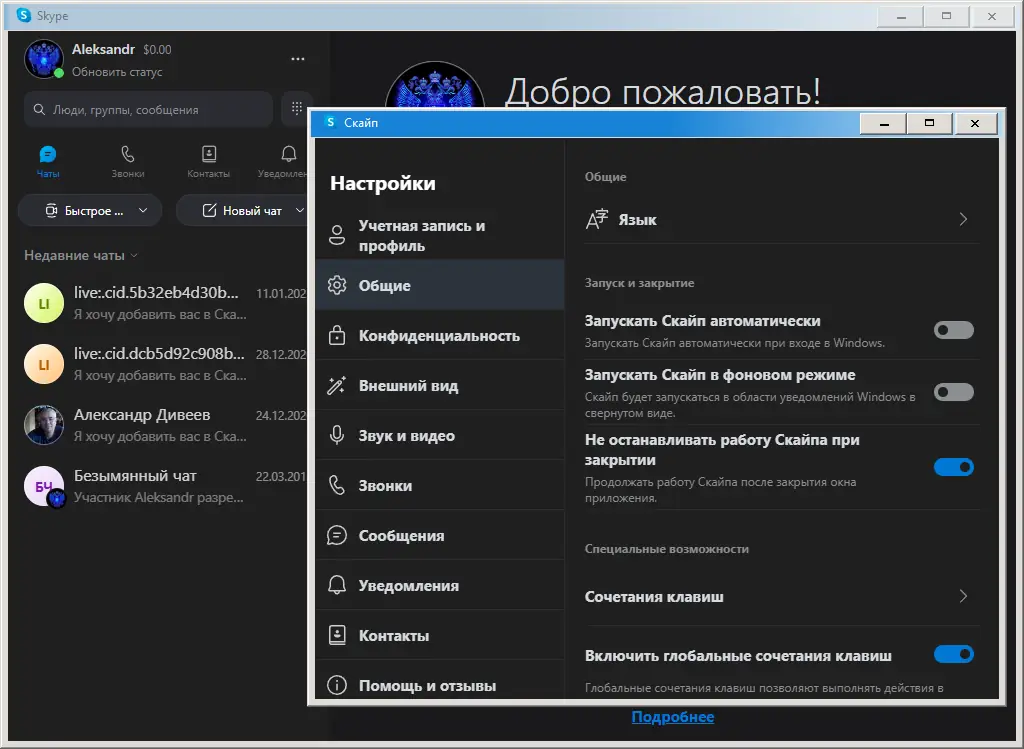
Task: Click the dialpad icon beside search
Action: pyautogui.click(x=297, y=108)
